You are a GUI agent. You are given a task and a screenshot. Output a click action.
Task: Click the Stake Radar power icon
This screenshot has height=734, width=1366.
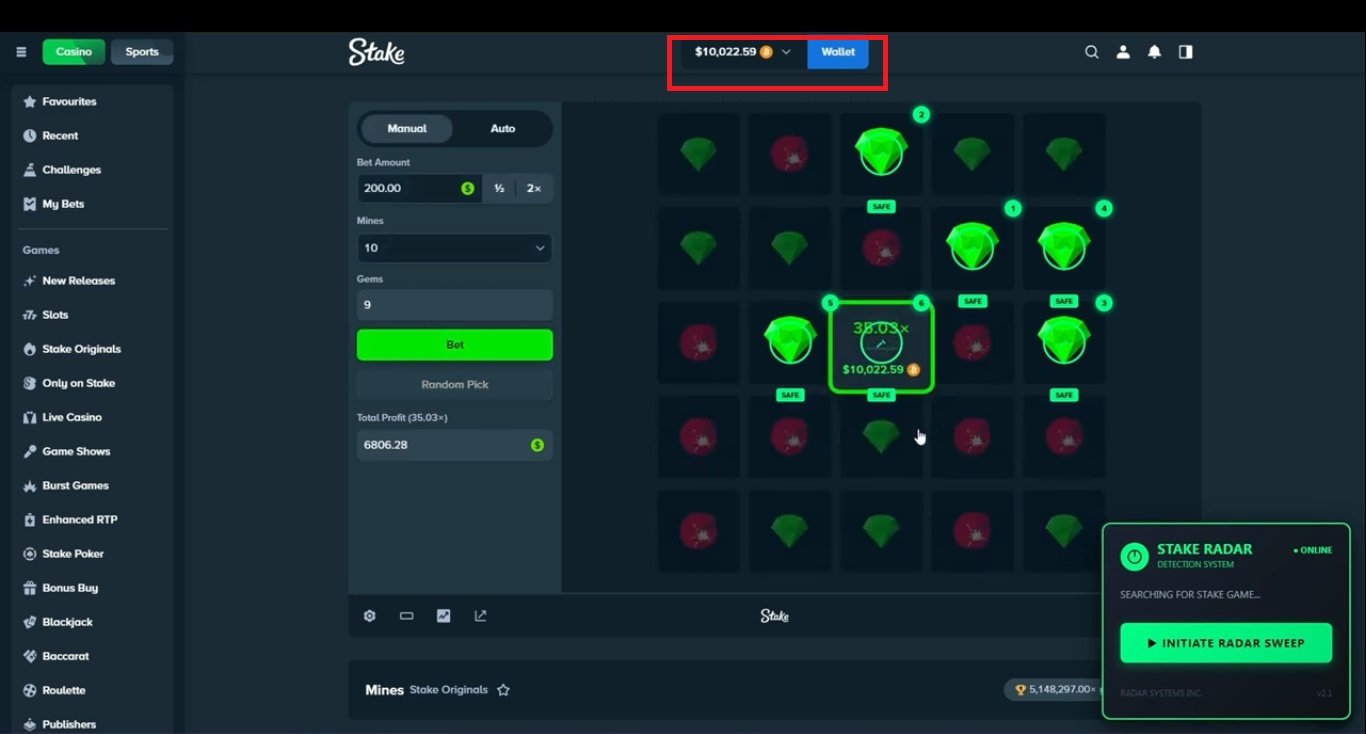pyautogui.click(x=1134, y=556)
